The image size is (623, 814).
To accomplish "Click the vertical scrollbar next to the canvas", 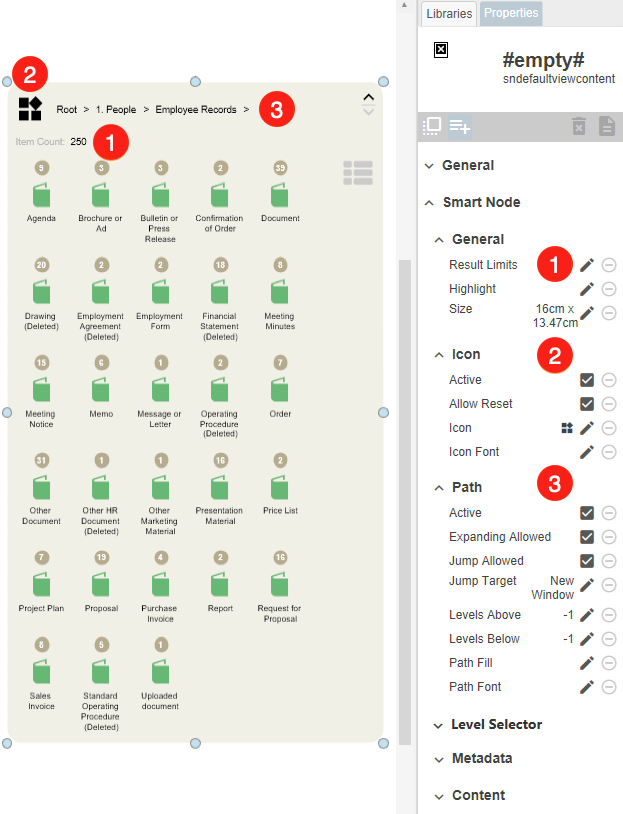I will pos(404,500).
